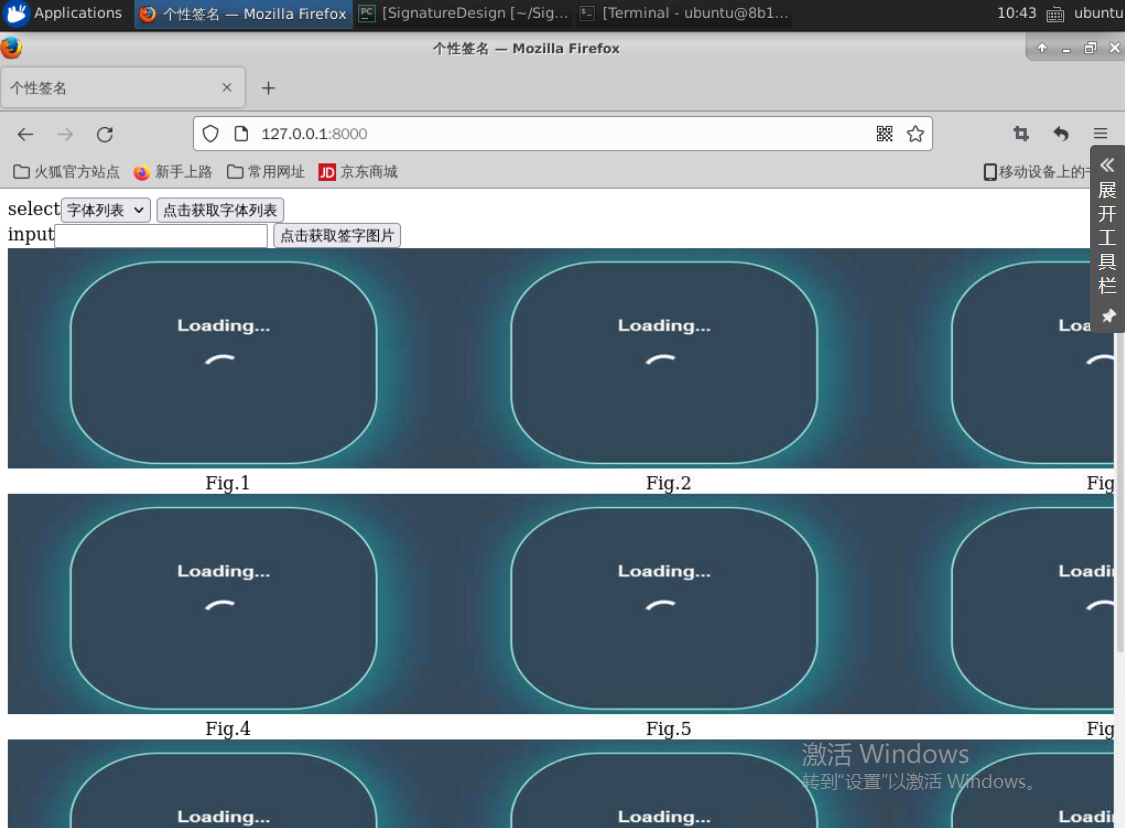Click the undo arrow toolbar icon
This screenshot has width=1125, height=828.
click(x=1061, y=134)
